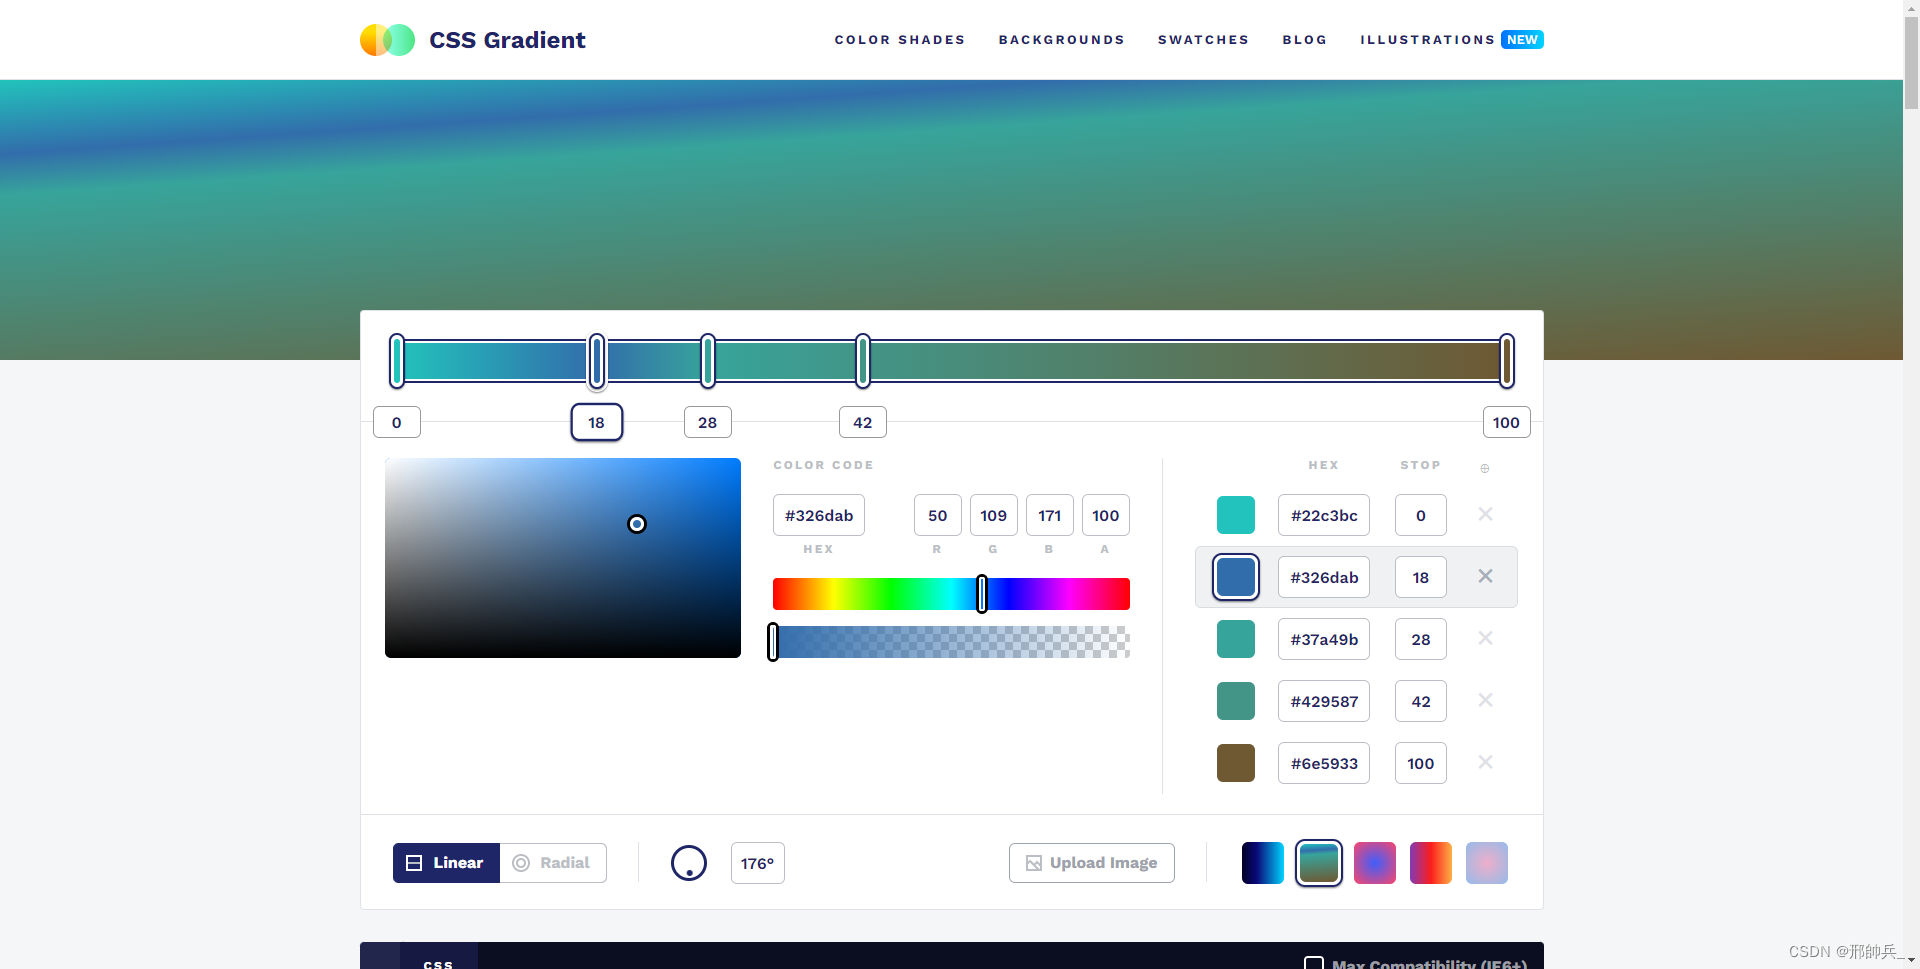Select the #326dab blue swatch
1920x969 pixels.
[1236, 577]
